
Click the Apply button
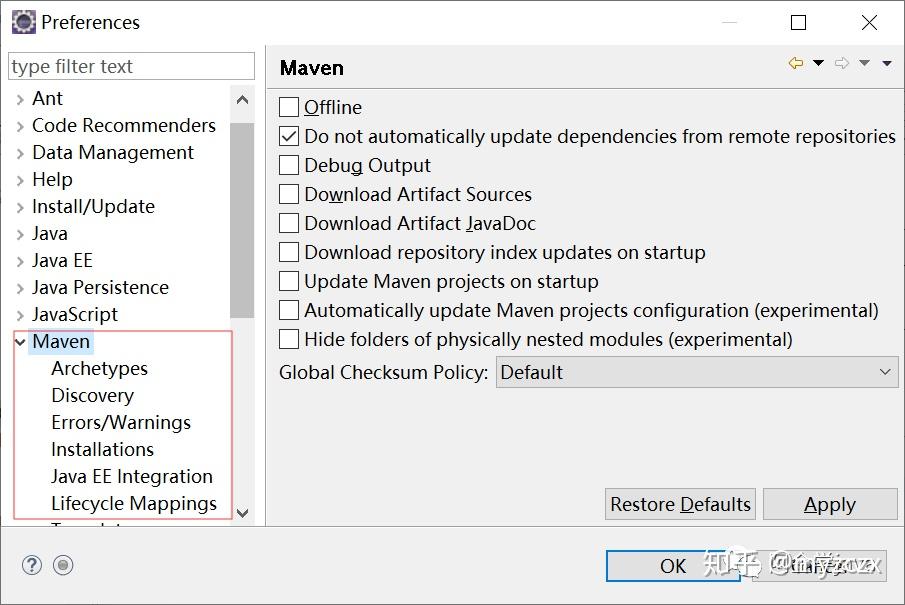click(x=829, y=504)
